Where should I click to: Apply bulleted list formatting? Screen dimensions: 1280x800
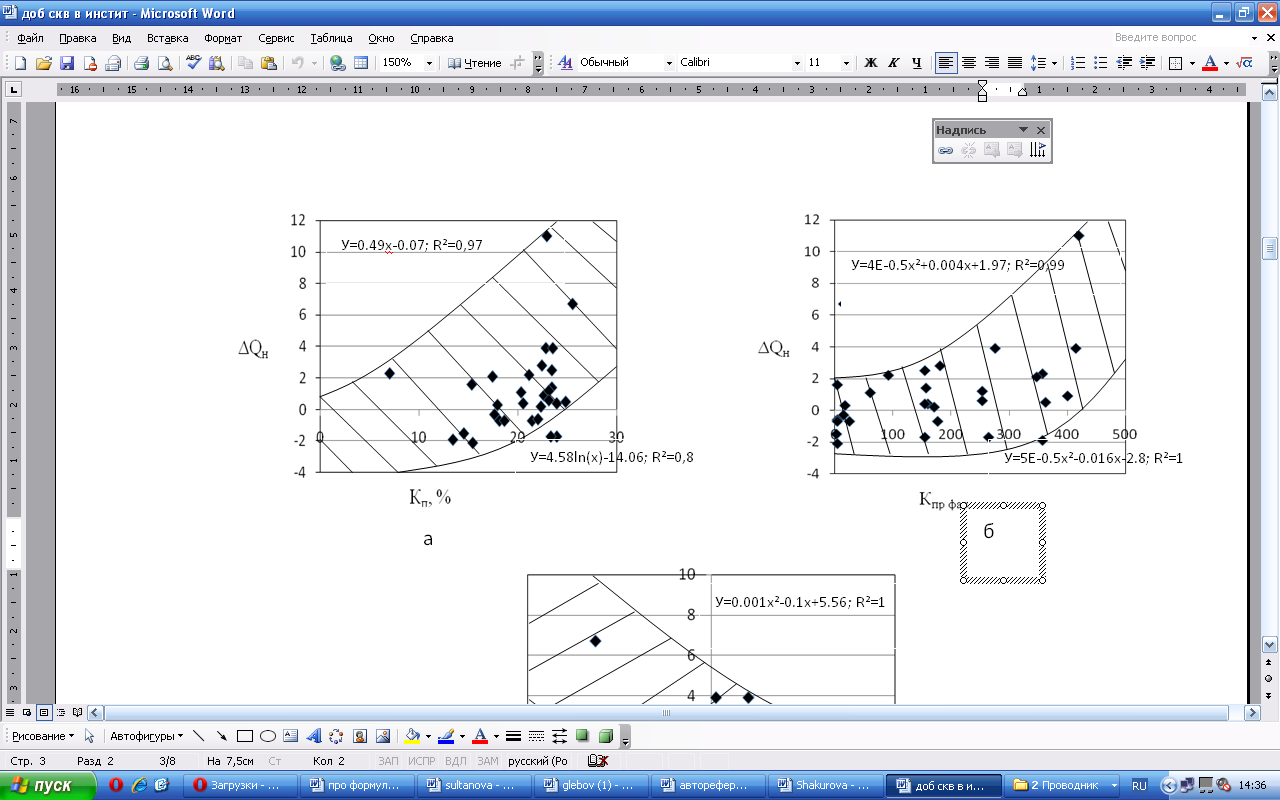[1101, 63]
